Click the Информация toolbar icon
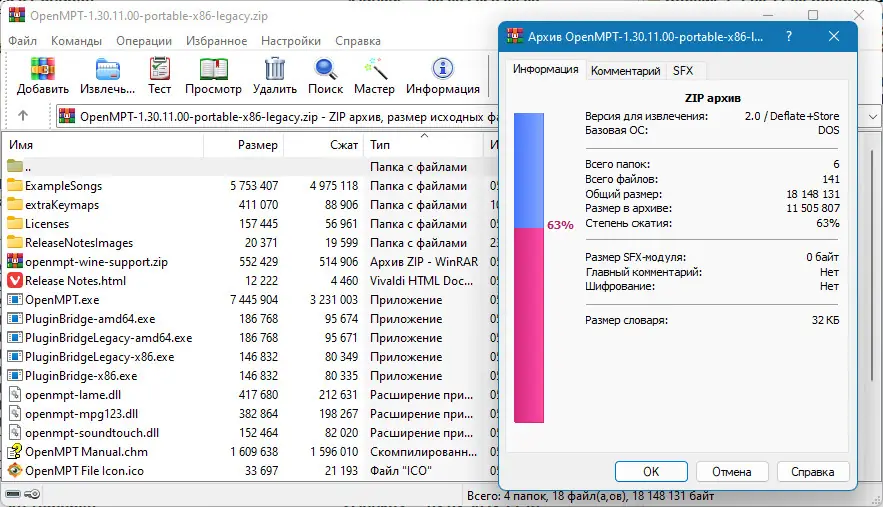883x507 pixels. pos(443,69)
